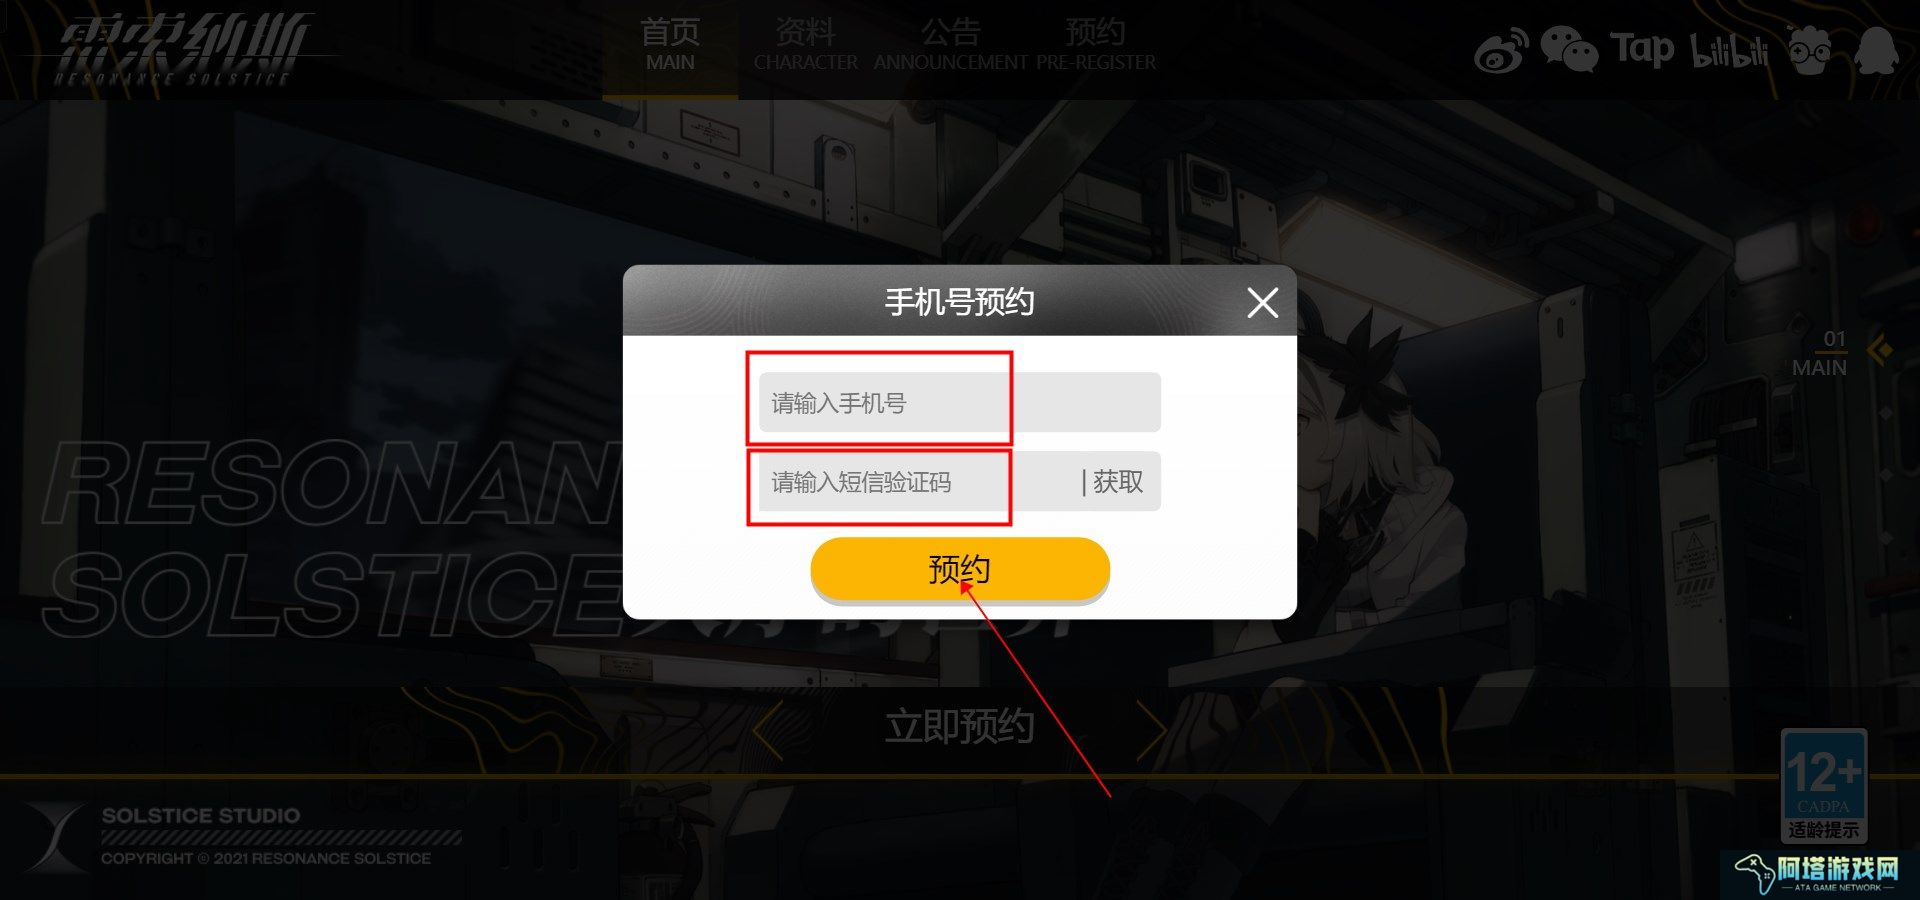Focus the 请输入短信验证码 code field

tap(915, 482)
